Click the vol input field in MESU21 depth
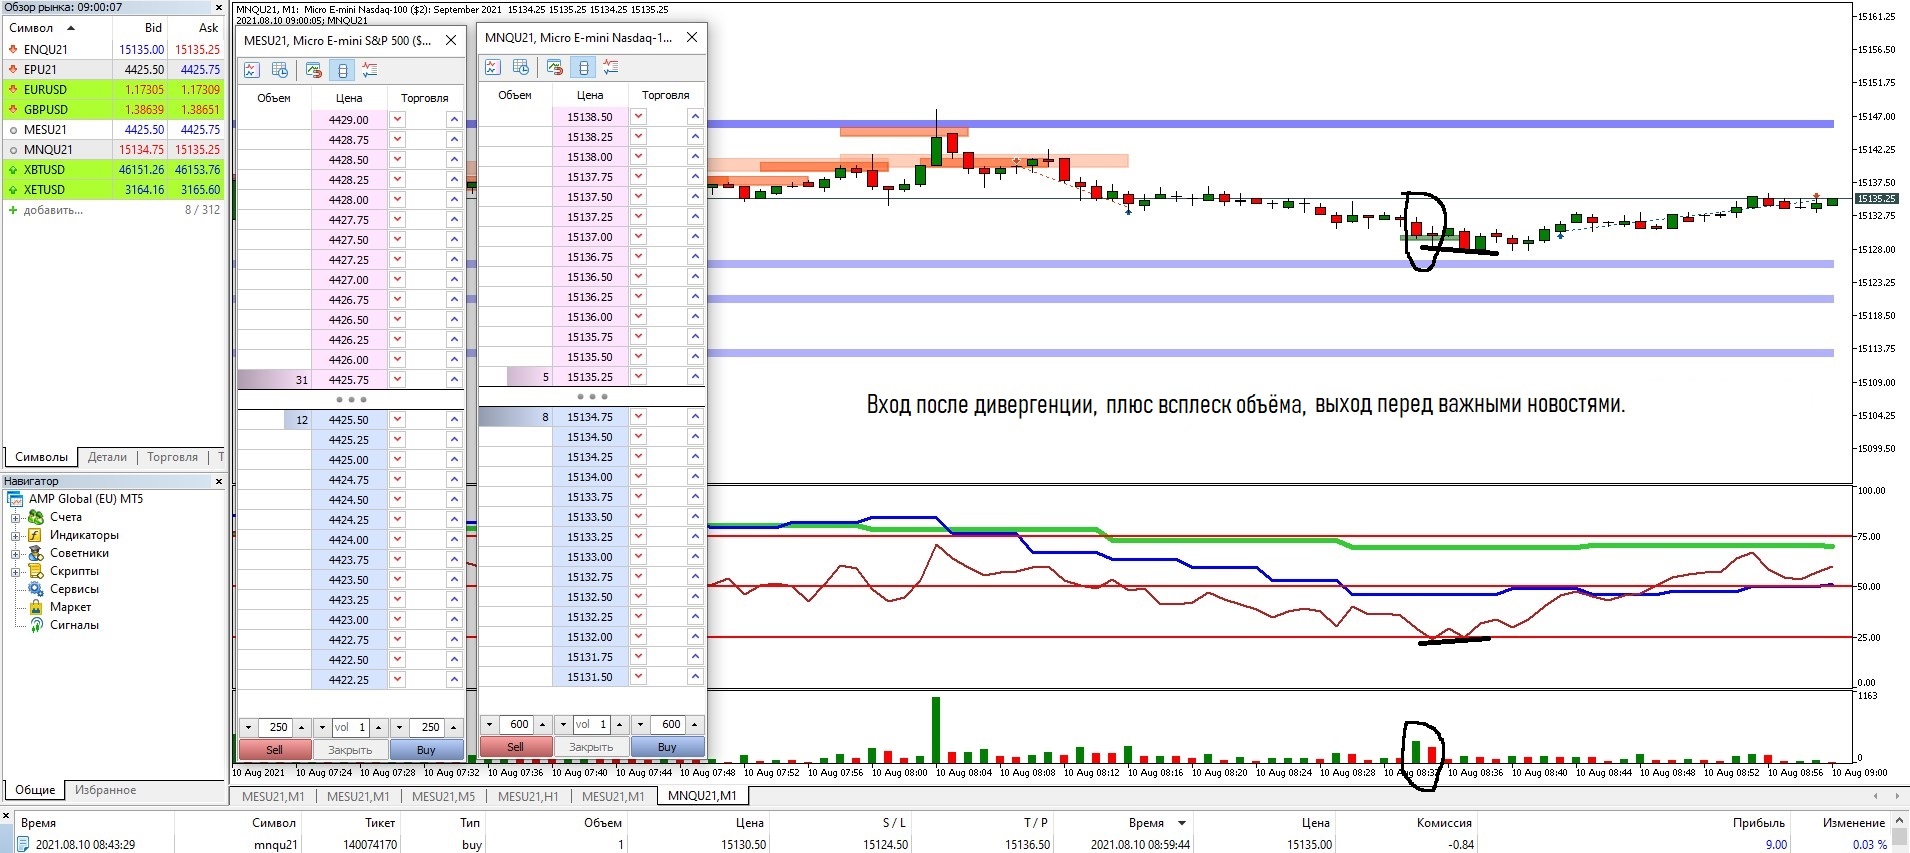The image size is (1910, 853). click(x=350, y=728)
